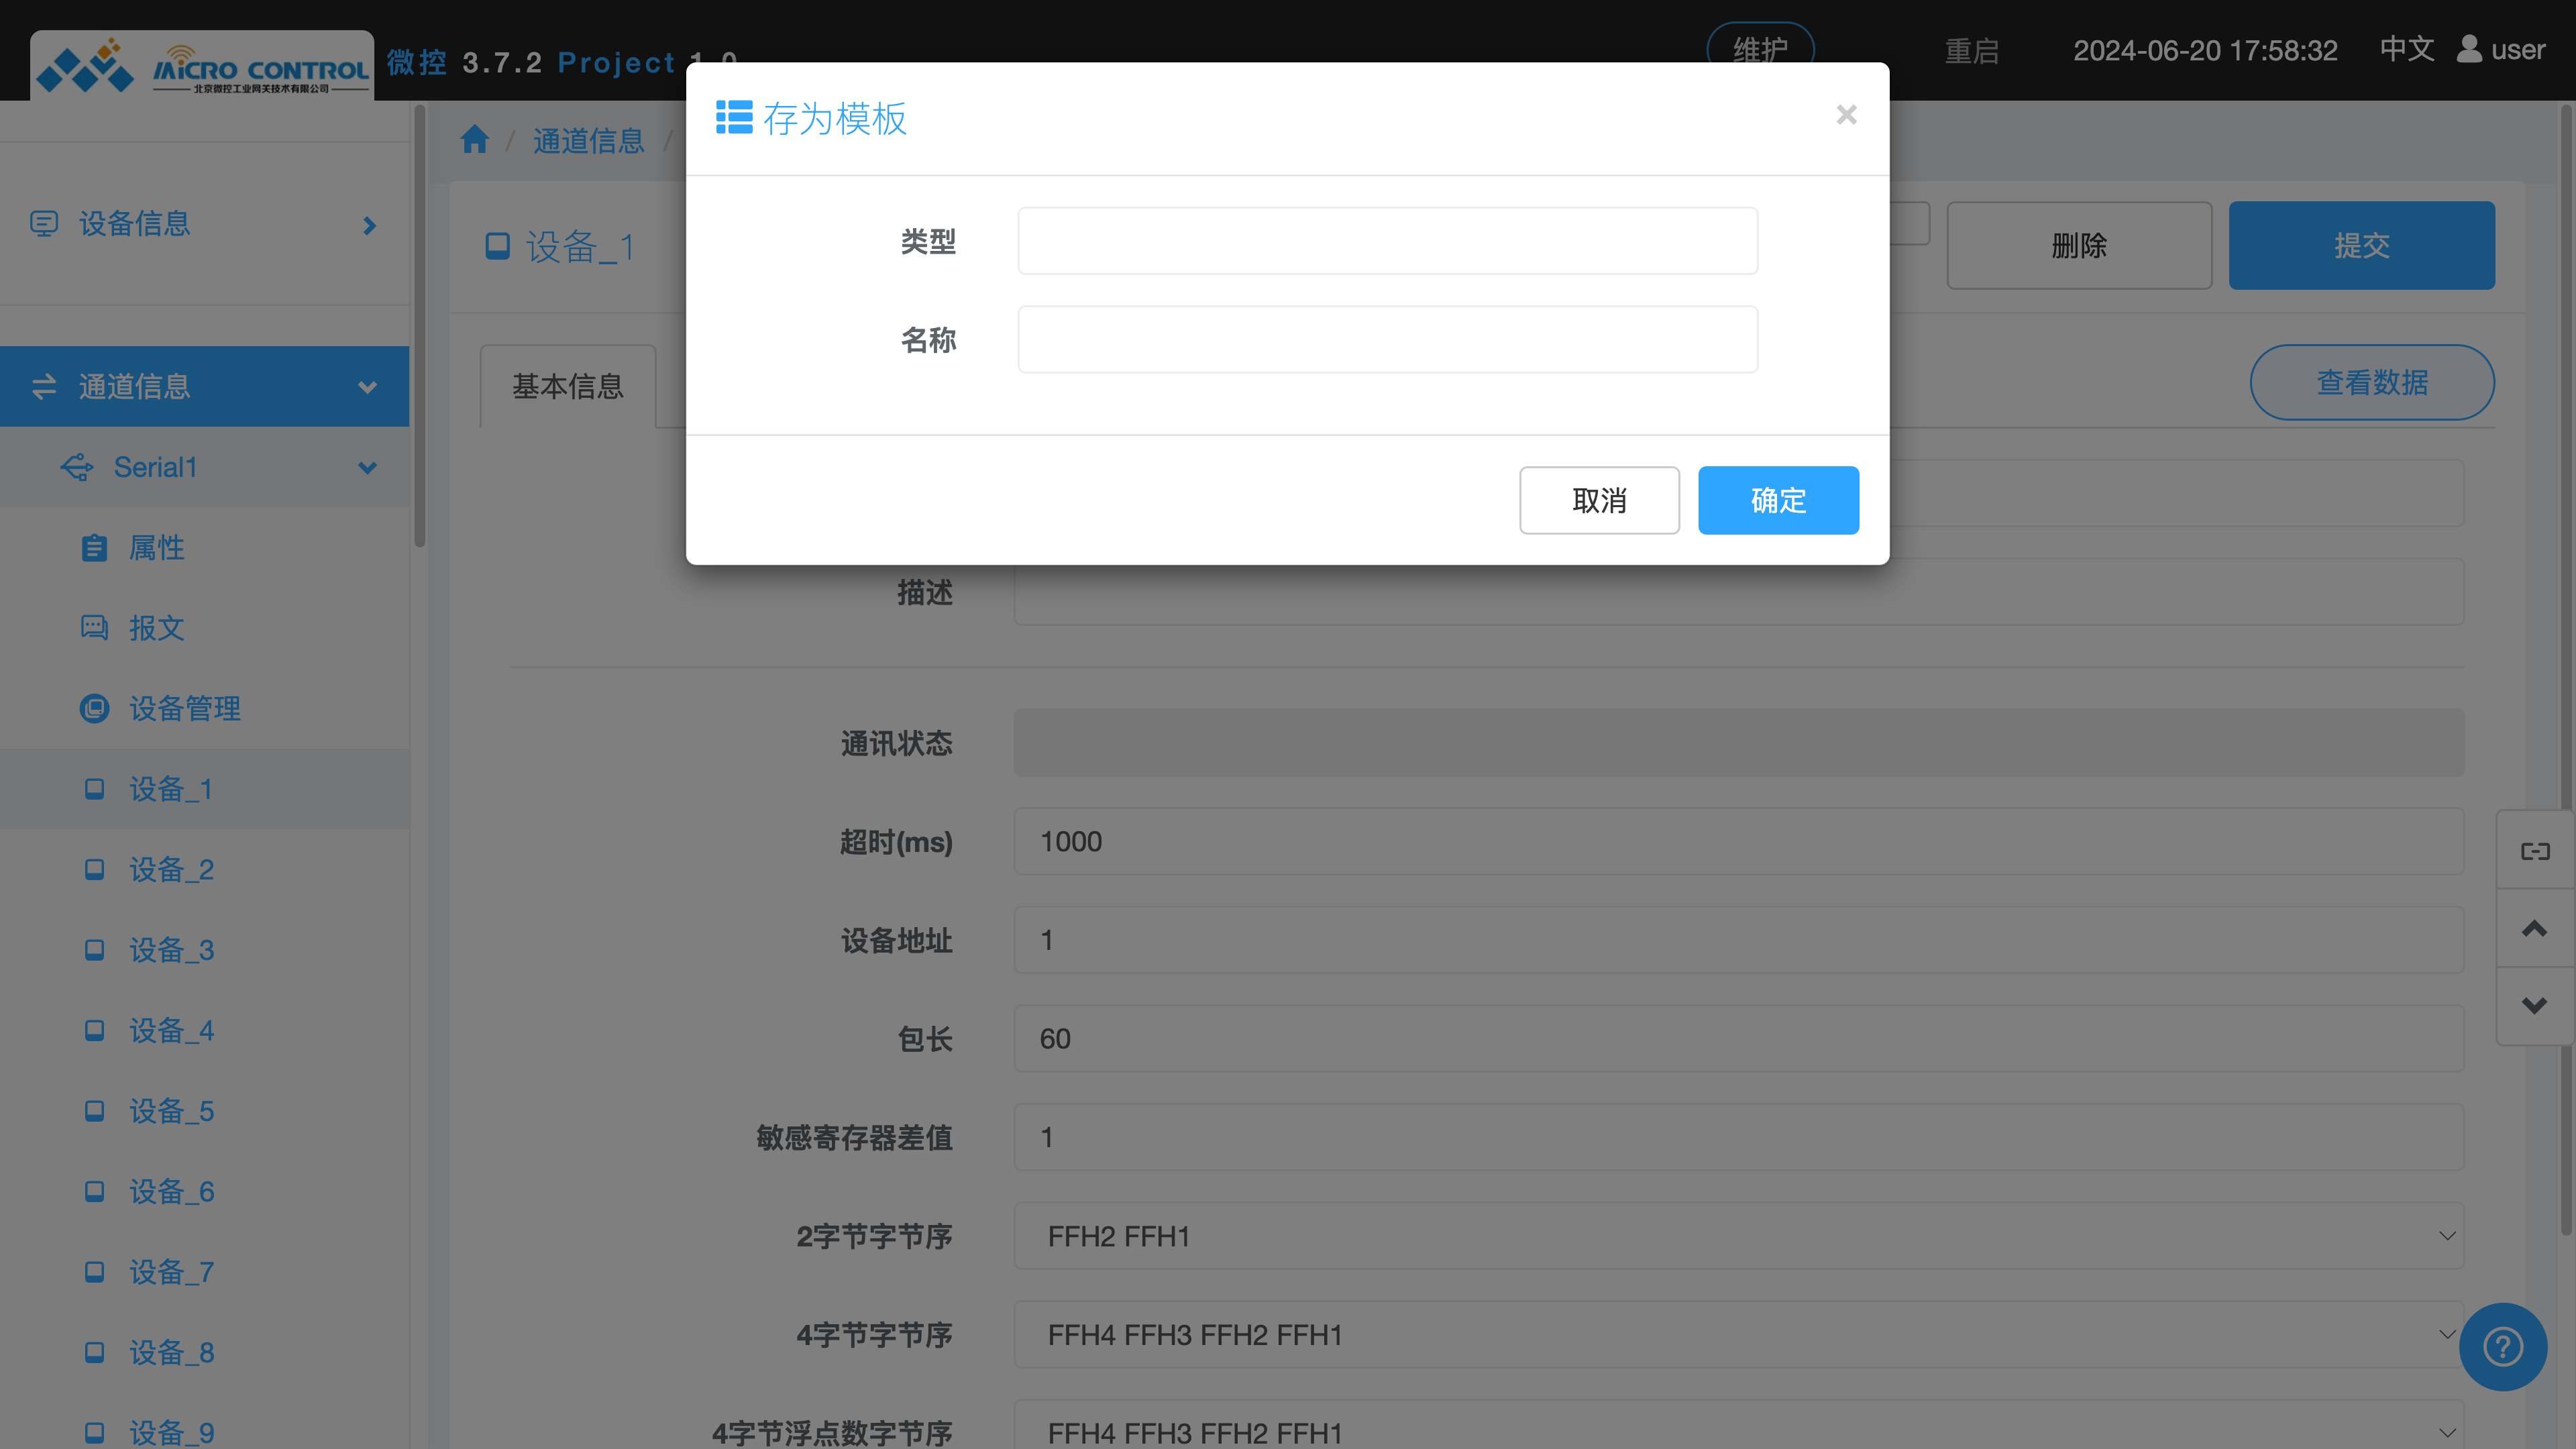
Task: Select 设备_3 in the sidebar
Action: click(x=171, y=950)
